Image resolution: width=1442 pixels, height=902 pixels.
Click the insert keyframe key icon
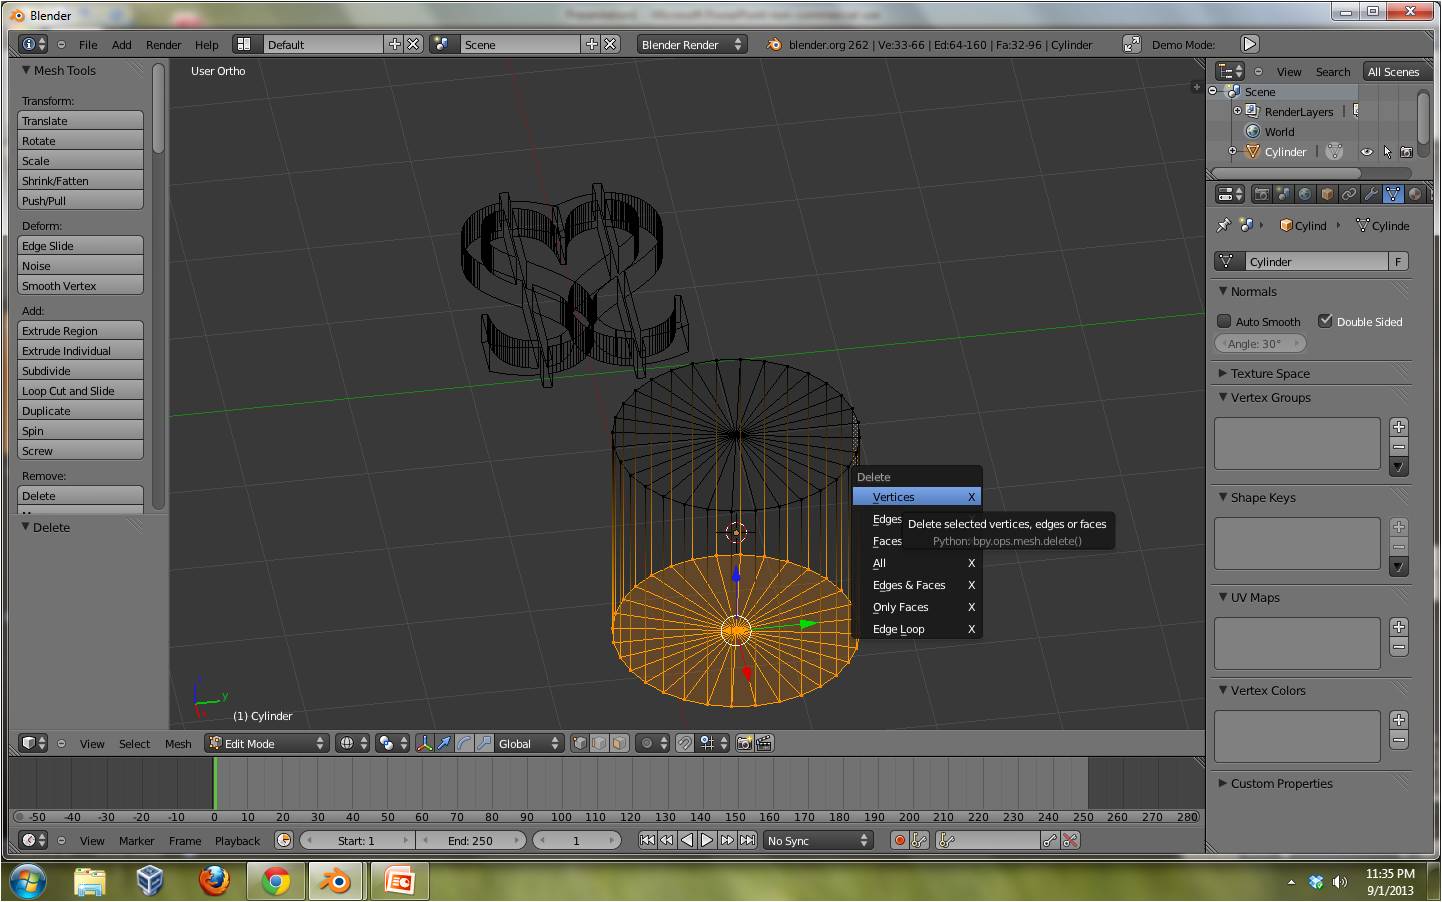point(1050,841)
